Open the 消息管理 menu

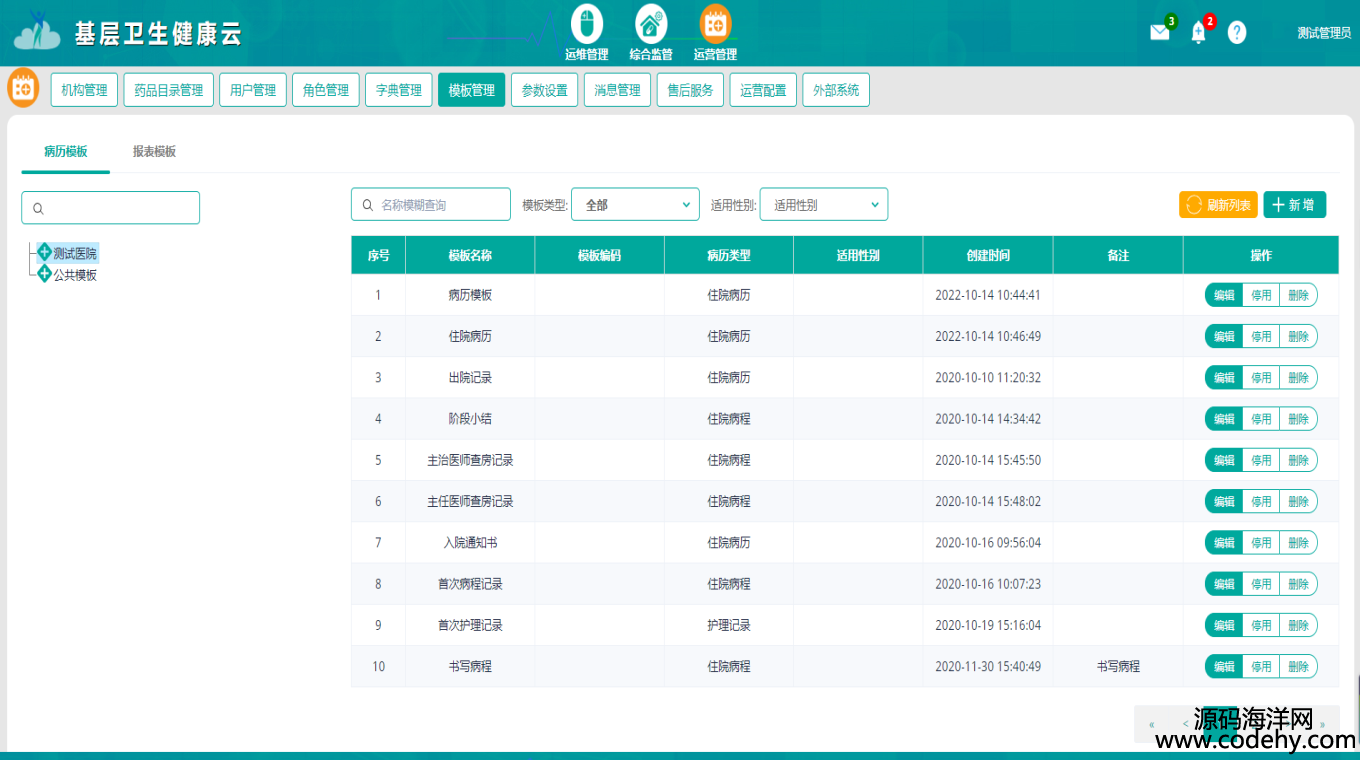[617, 90]
